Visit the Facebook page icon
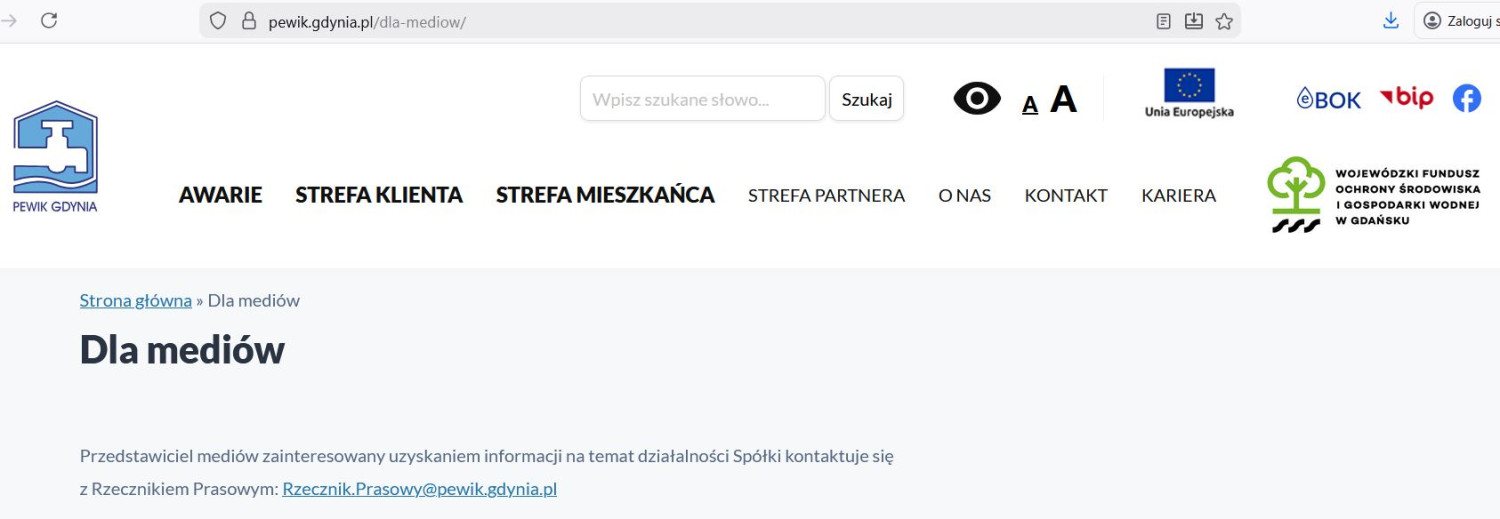The height and width of the screenshot is (519, 1500). point(1466,98)
